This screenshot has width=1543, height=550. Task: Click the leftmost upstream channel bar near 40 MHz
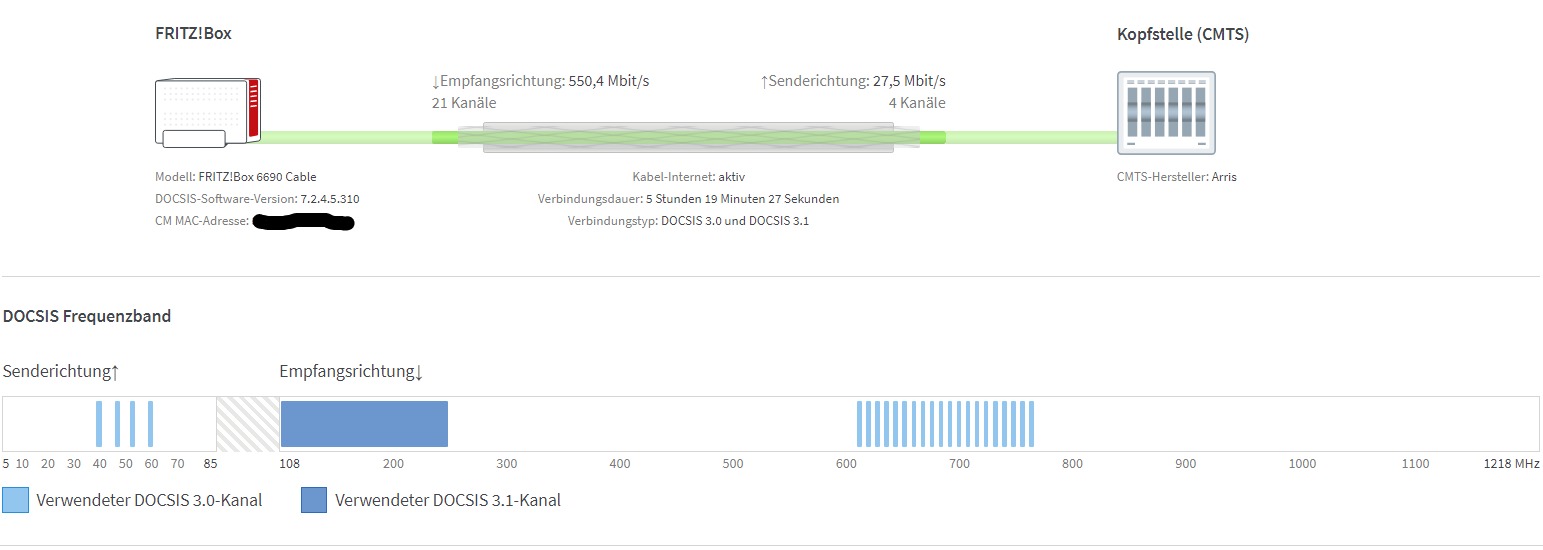click(x=99, y=423)
